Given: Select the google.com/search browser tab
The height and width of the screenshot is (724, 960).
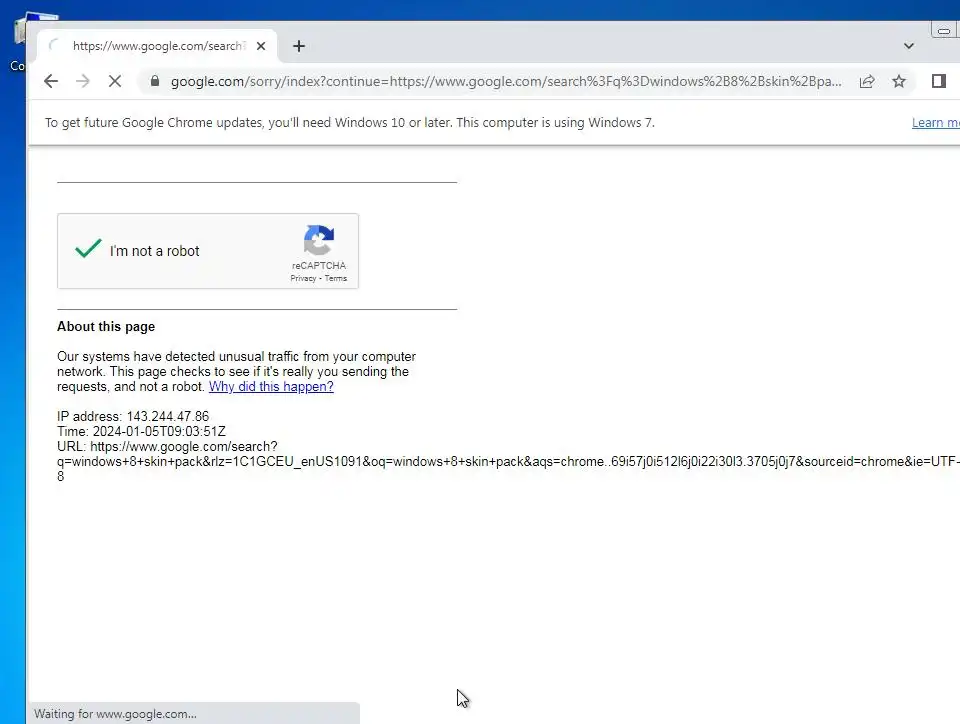Looking at the screenshot, I should [x=157, y=46].
